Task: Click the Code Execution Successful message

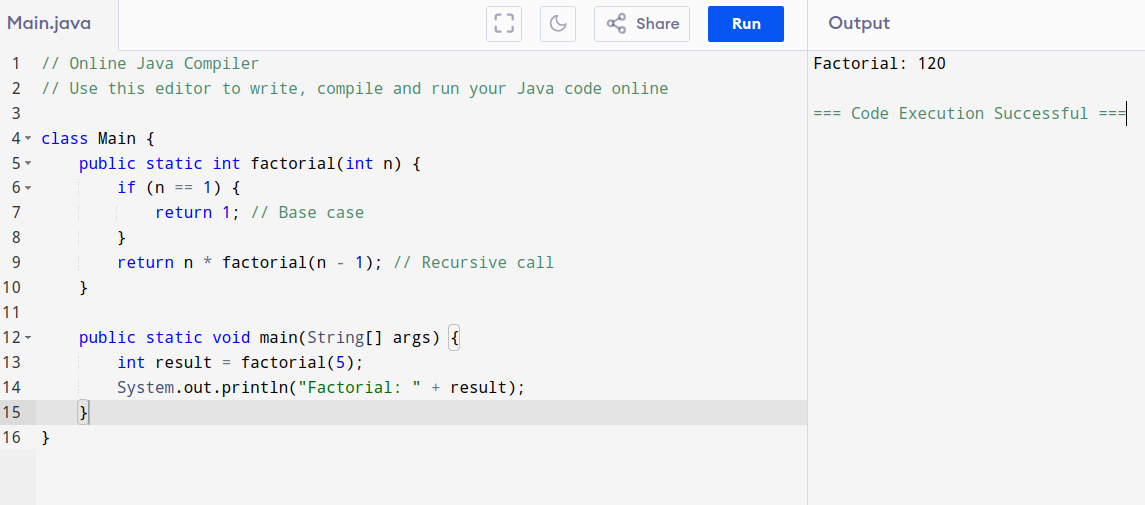Action: coord(969,114)
